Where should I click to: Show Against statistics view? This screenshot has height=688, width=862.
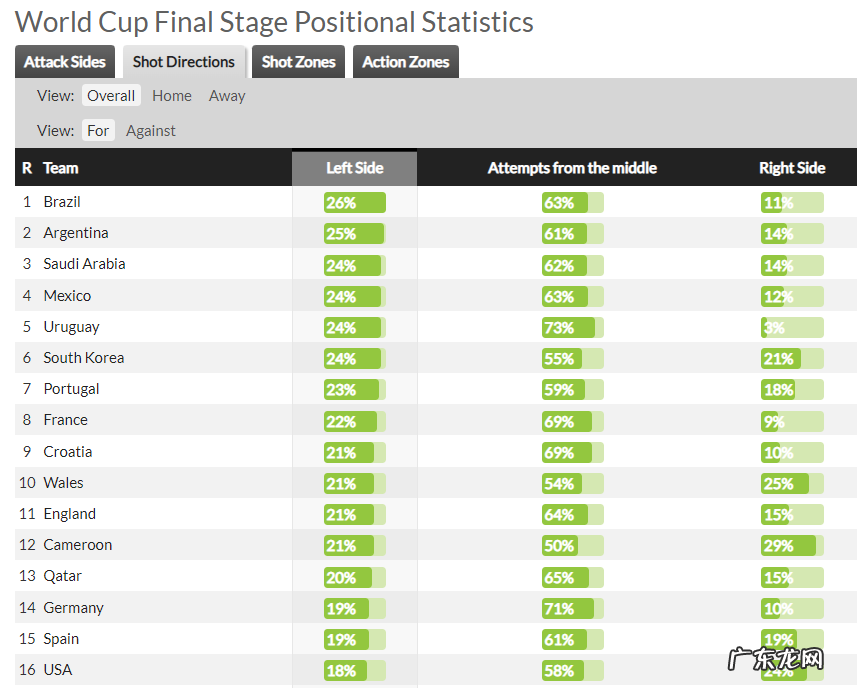pyautogui.click(x=151, y=130)
